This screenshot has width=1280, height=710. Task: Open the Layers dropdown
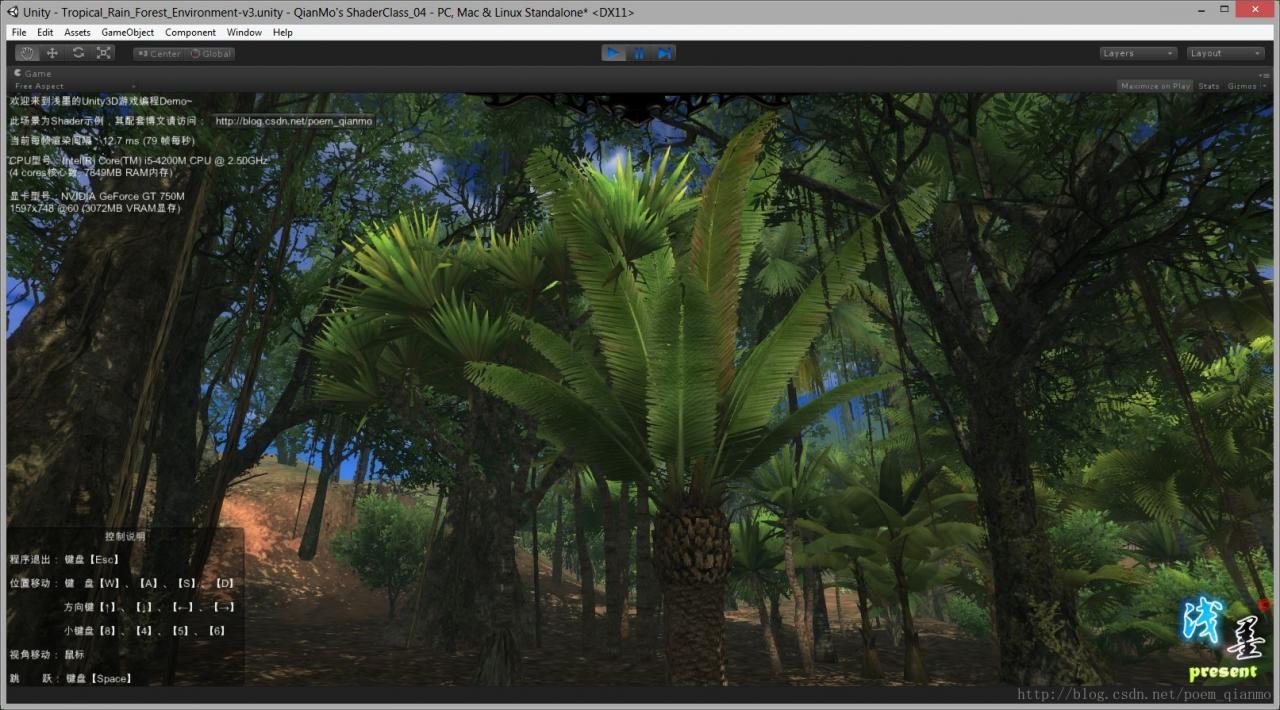1138,54
